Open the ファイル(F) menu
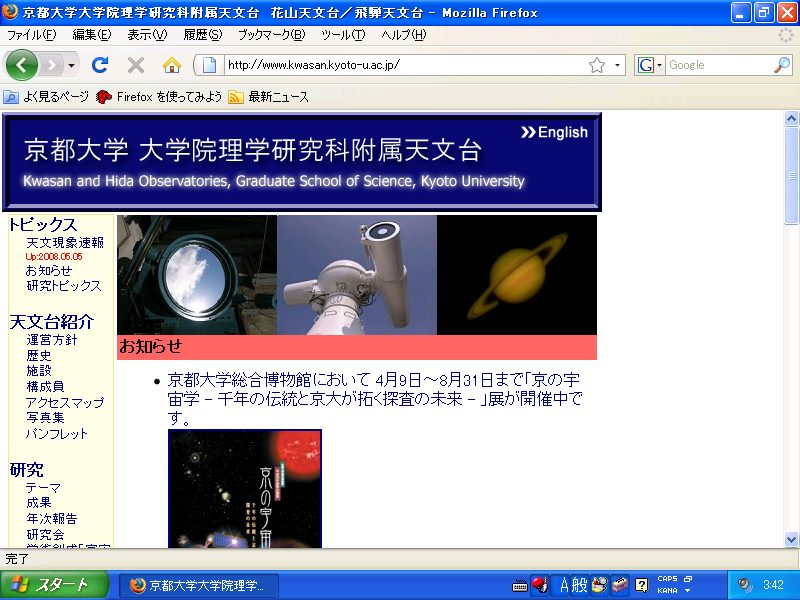Screen dimensions: 800x600 click(31, 35)
